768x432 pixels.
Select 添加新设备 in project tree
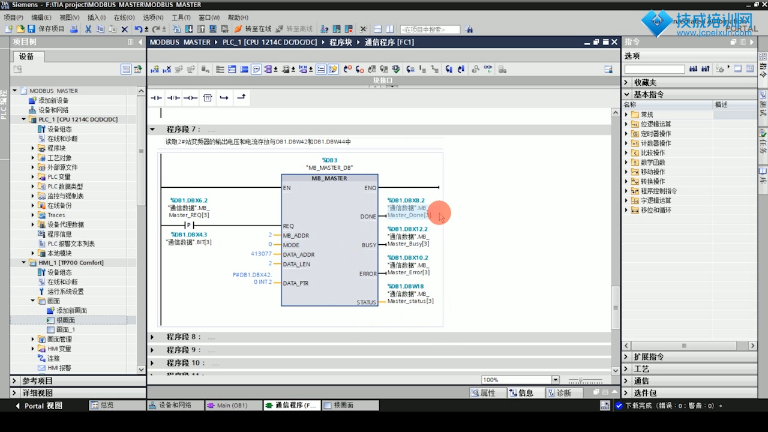click(x=53, y=100)
